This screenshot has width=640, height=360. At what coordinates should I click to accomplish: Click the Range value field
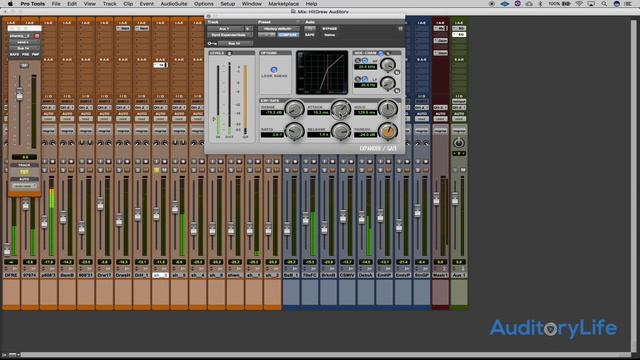272,112
